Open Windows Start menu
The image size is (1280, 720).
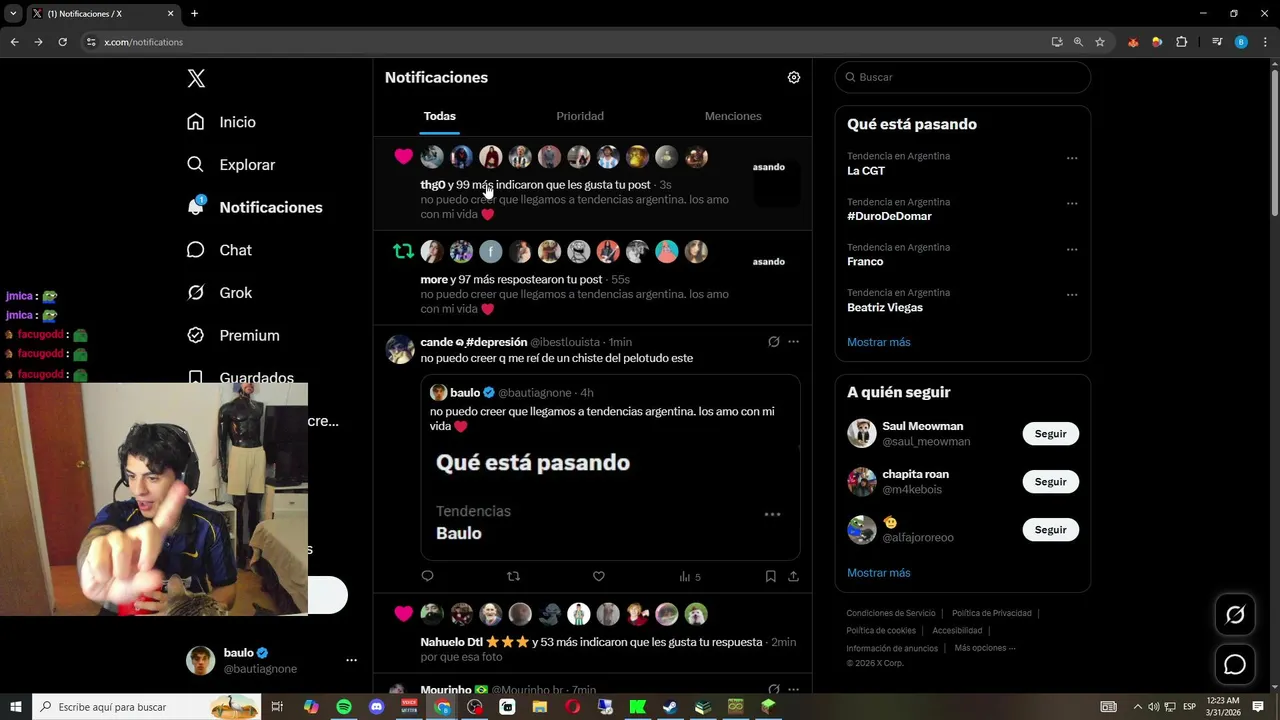[x=16, y=707]
